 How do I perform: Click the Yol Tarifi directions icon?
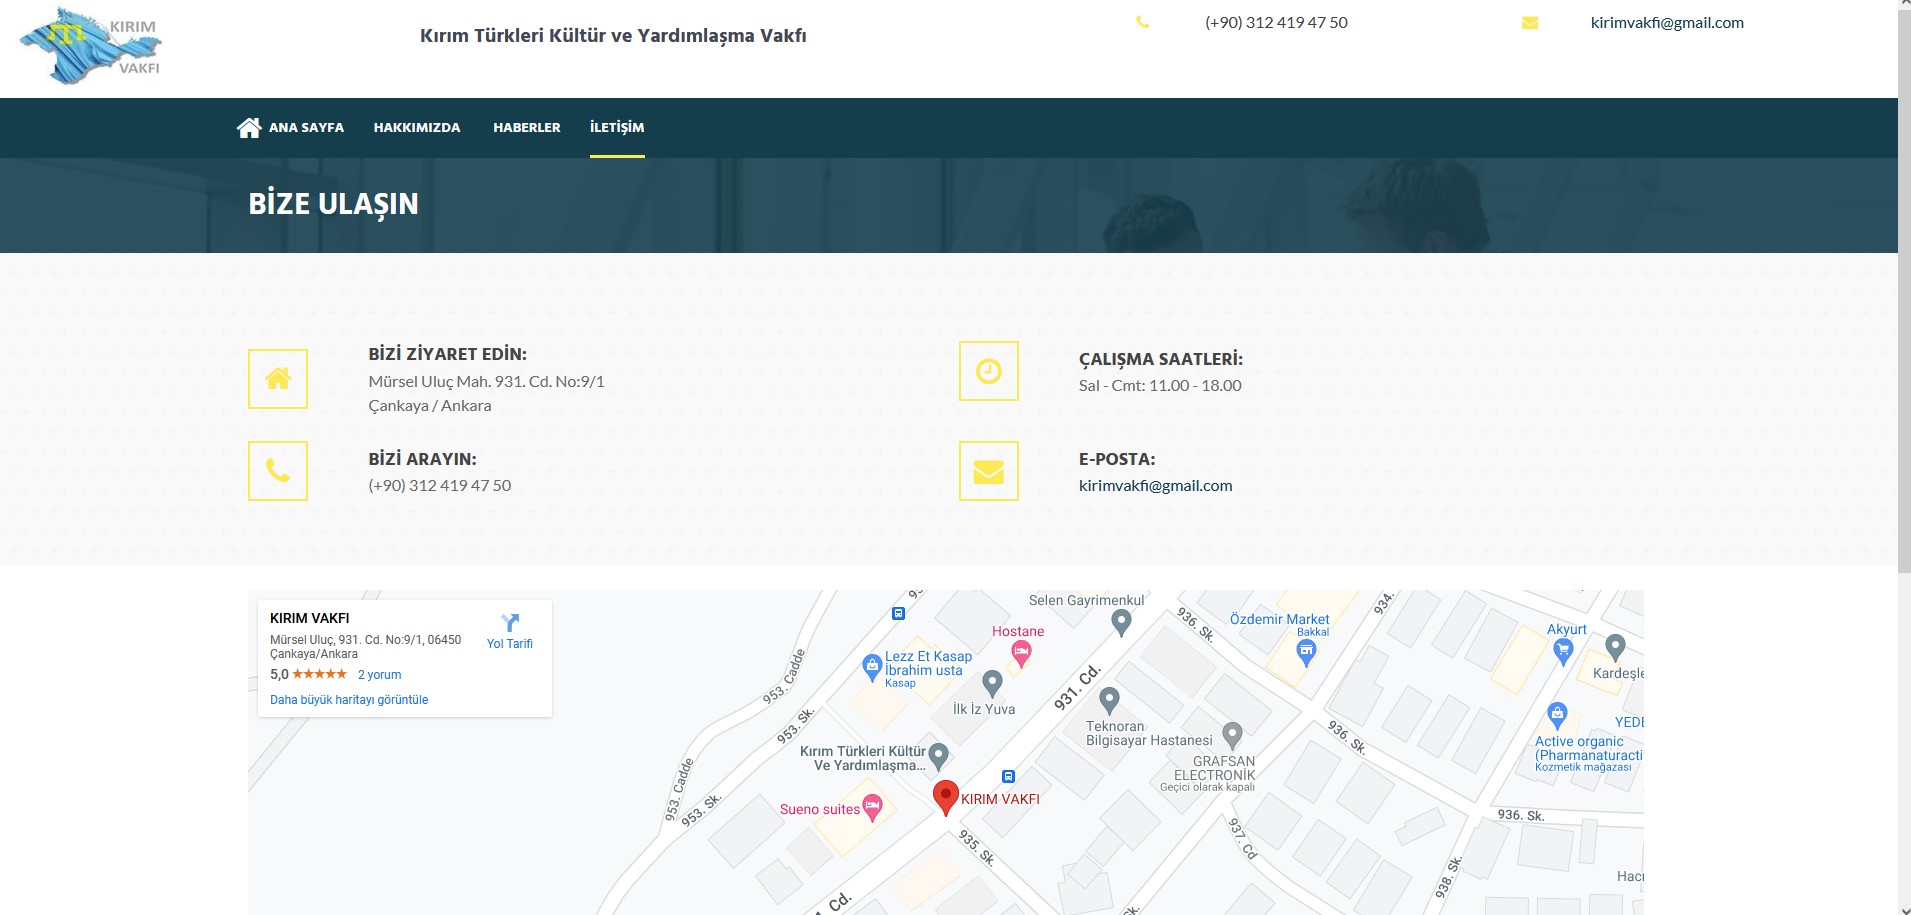(x=510, y=622)
